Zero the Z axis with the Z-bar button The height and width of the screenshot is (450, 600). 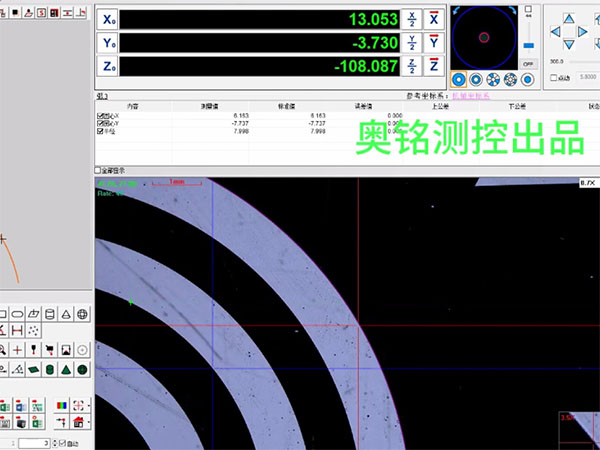coord(434,66)
